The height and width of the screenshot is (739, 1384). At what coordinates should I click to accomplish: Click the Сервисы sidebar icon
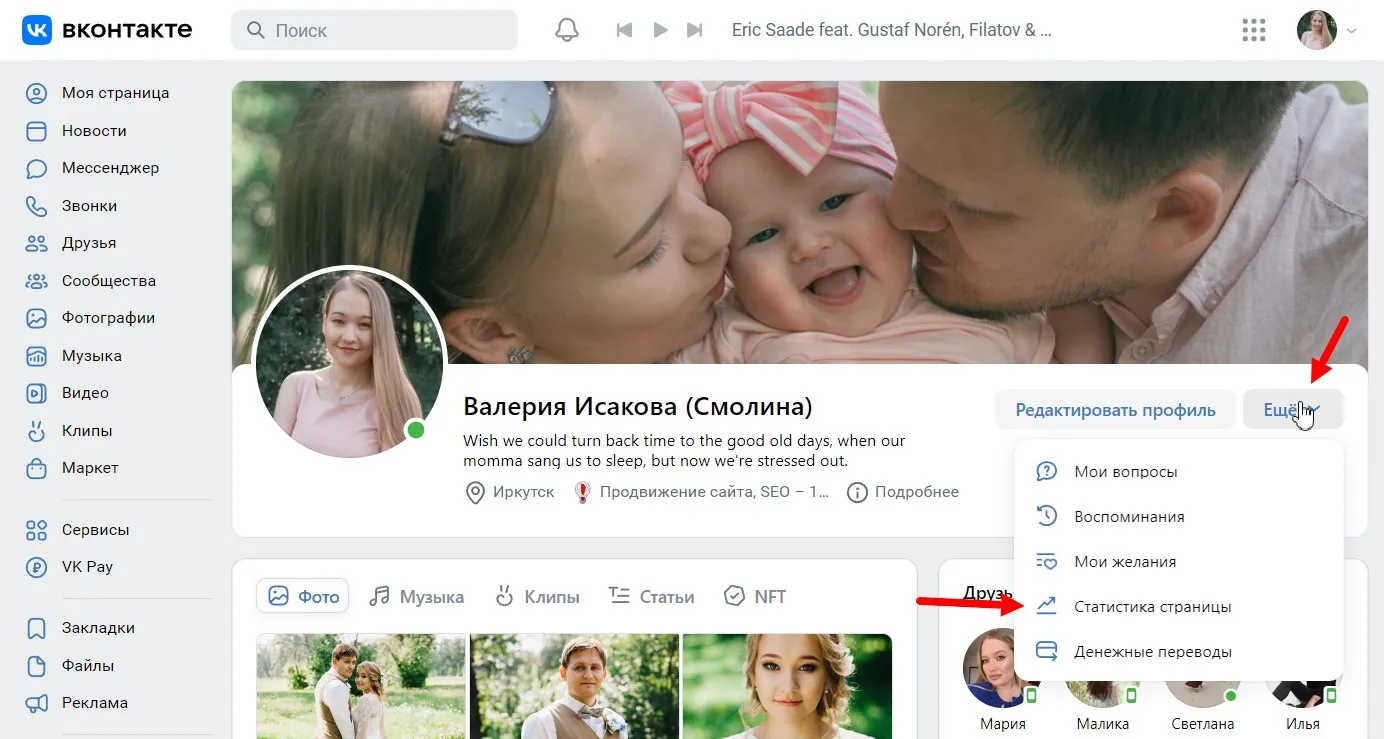pyautogui.click(x=37, y=530)
